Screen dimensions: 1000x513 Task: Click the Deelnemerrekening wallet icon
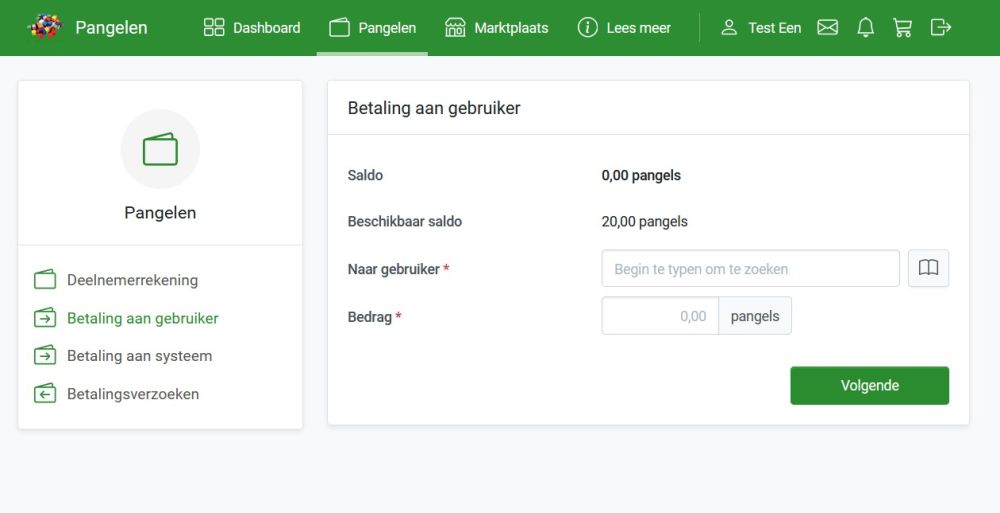[45, 279]
